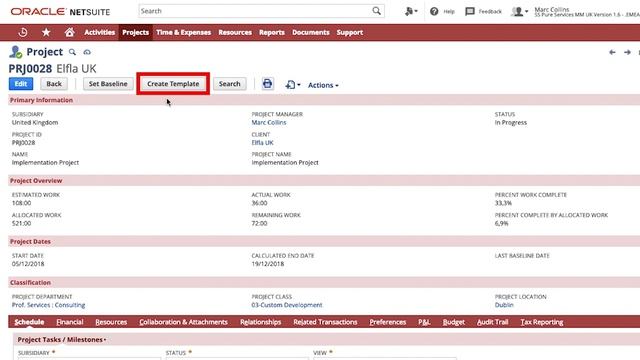Select the Resources subtab
Image resolution: width=640 pixels, height=360 pixels.
point(111,322)
